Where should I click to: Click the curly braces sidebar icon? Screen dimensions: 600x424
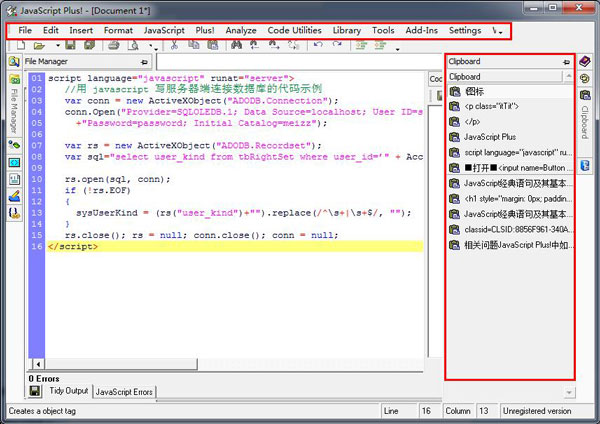(x=14, y=213)
